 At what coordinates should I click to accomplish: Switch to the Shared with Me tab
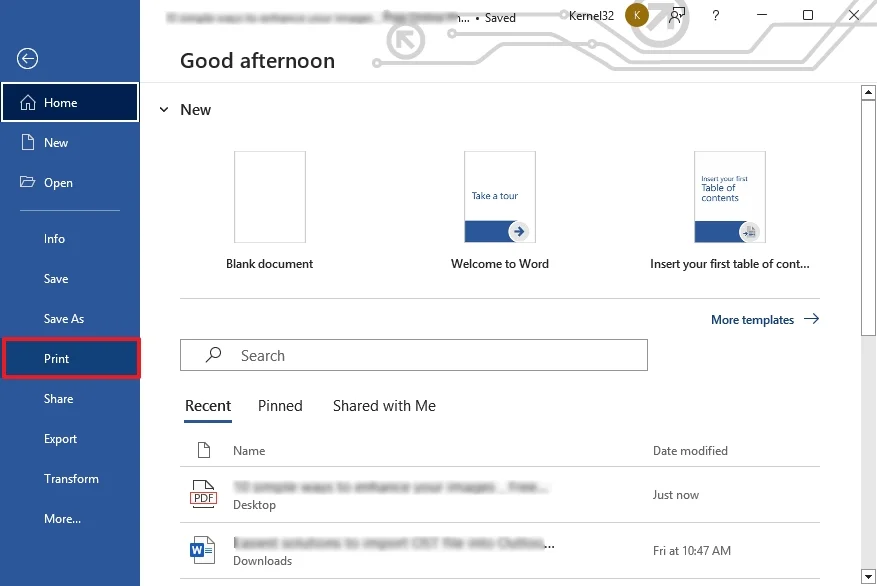[384, 406]
